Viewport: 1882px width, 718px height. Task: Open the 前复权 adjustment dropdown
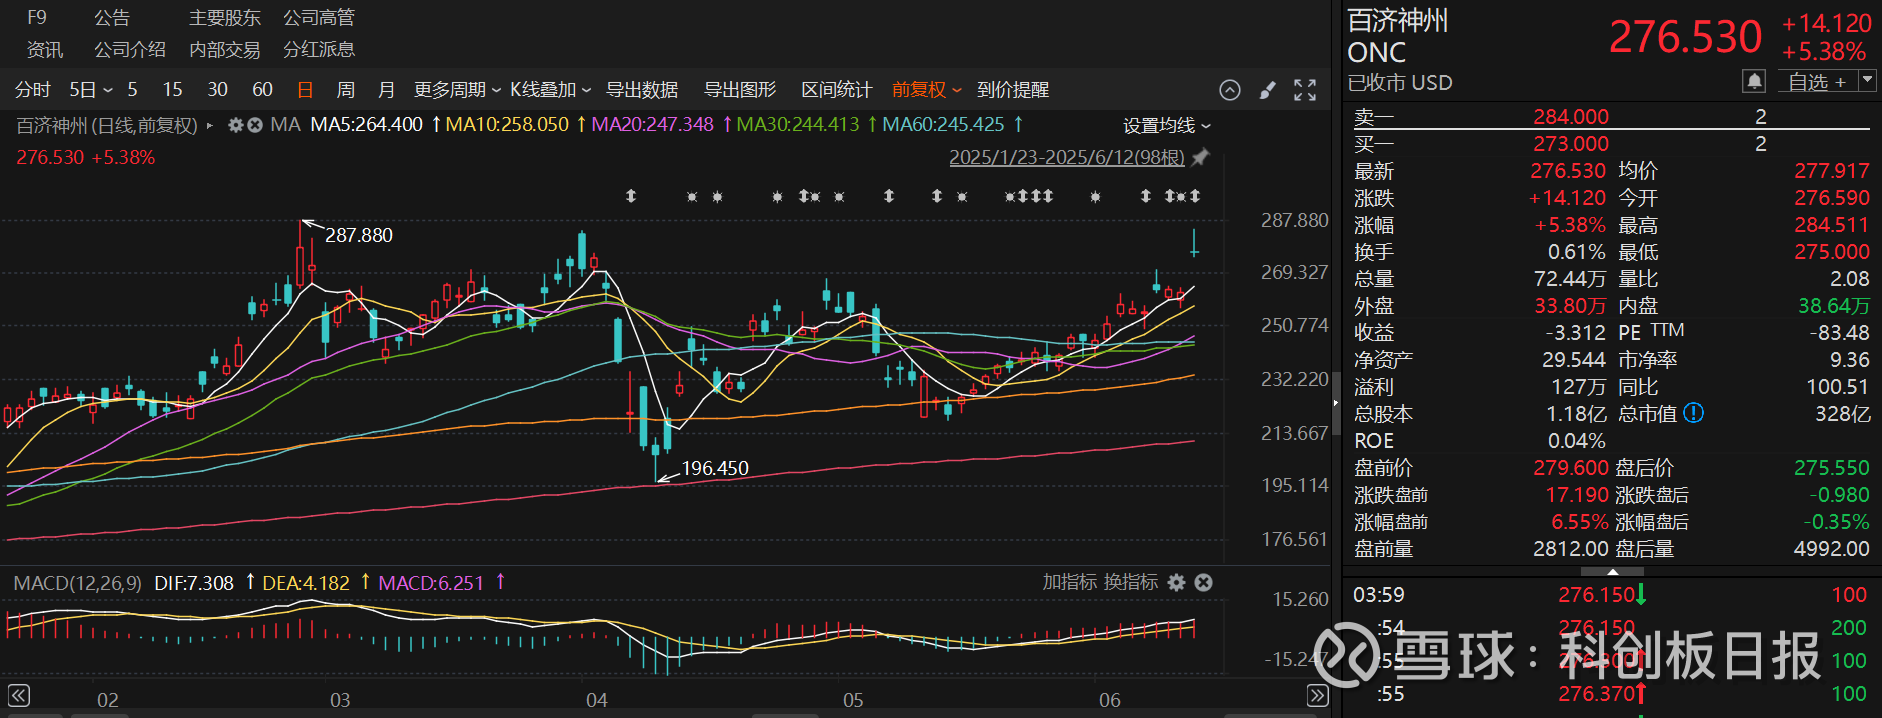pos(927,90)
